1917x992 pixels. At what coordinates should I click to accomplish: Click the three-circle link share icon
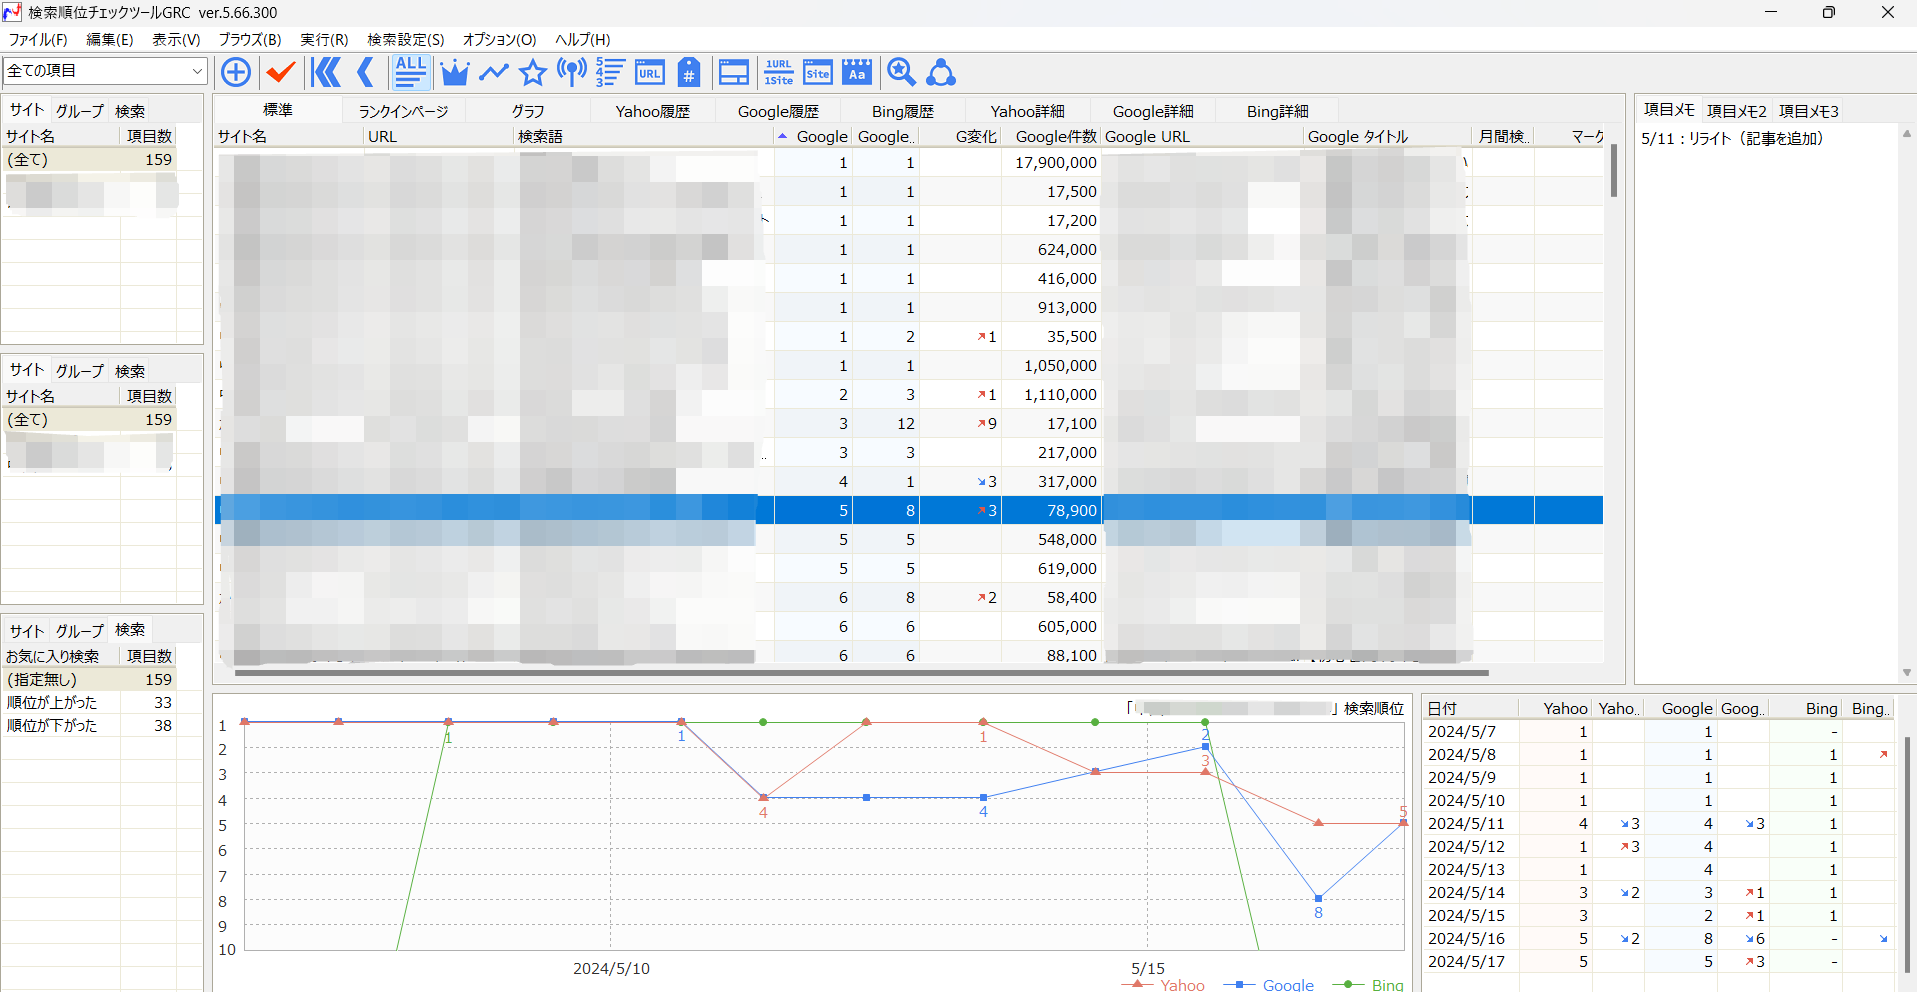coord(941,72)
